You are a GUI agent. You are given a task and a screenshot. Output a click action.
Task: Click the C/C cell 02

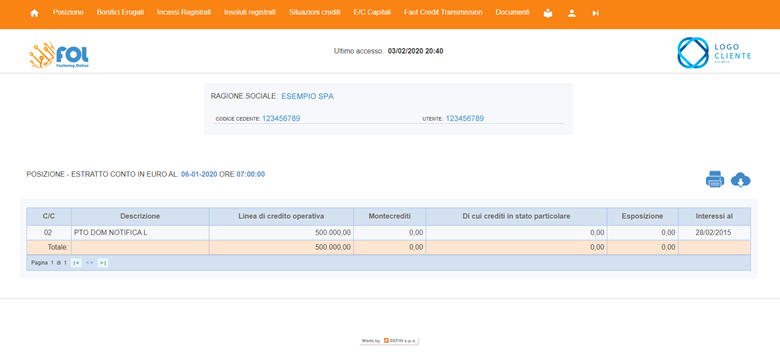[48, 232]
